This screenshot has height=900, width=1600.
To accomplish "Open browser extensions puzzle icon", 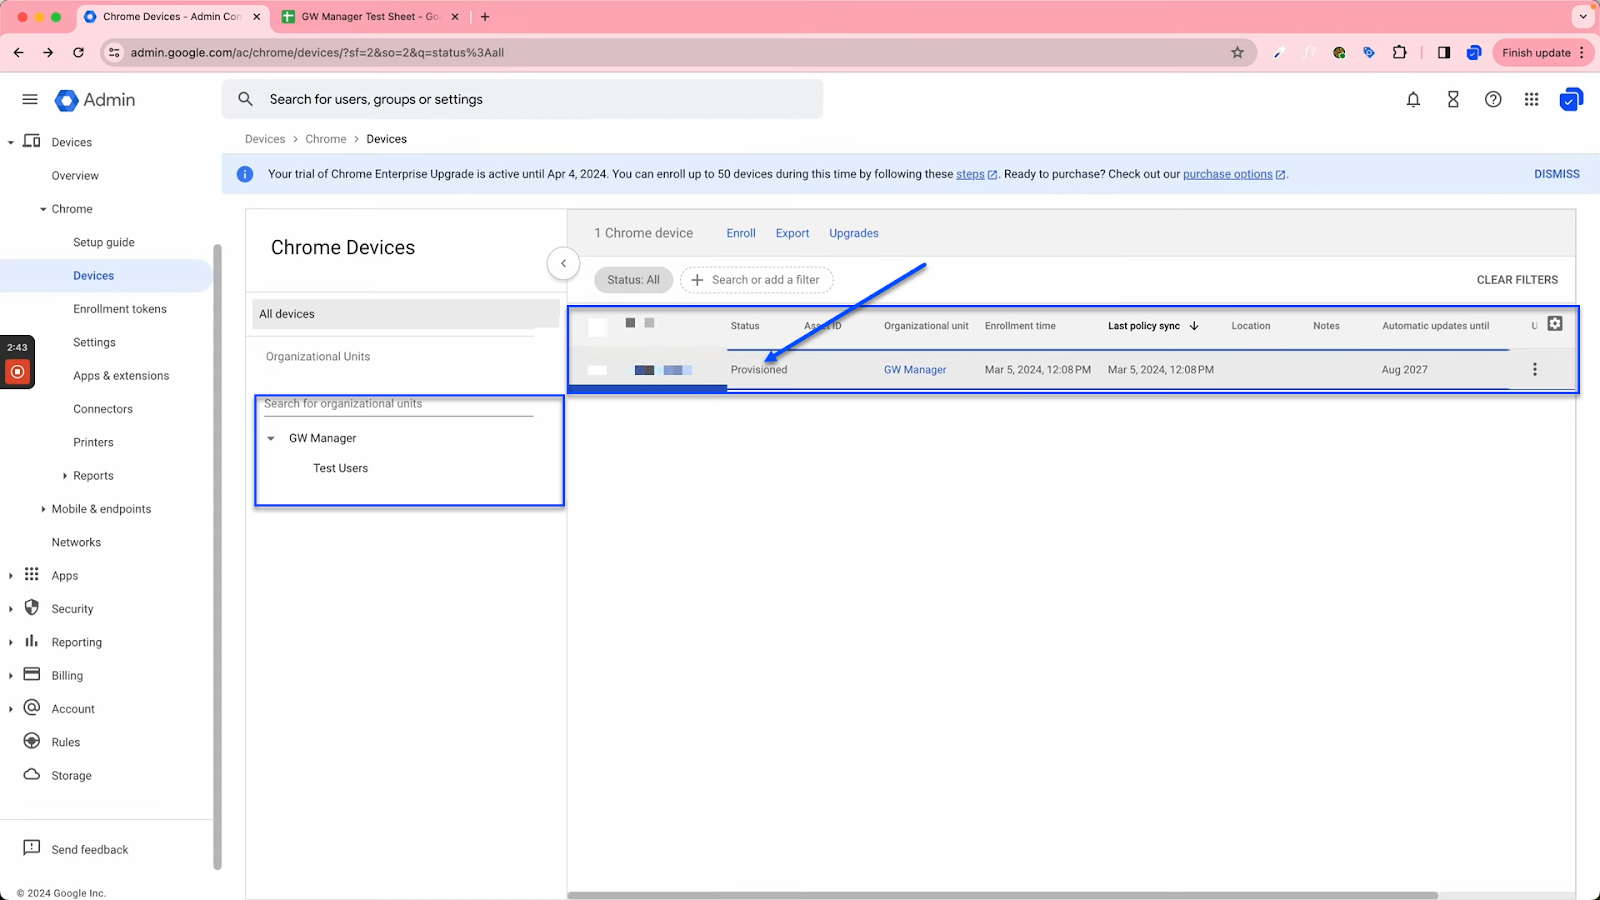I will pos(1400,52).
